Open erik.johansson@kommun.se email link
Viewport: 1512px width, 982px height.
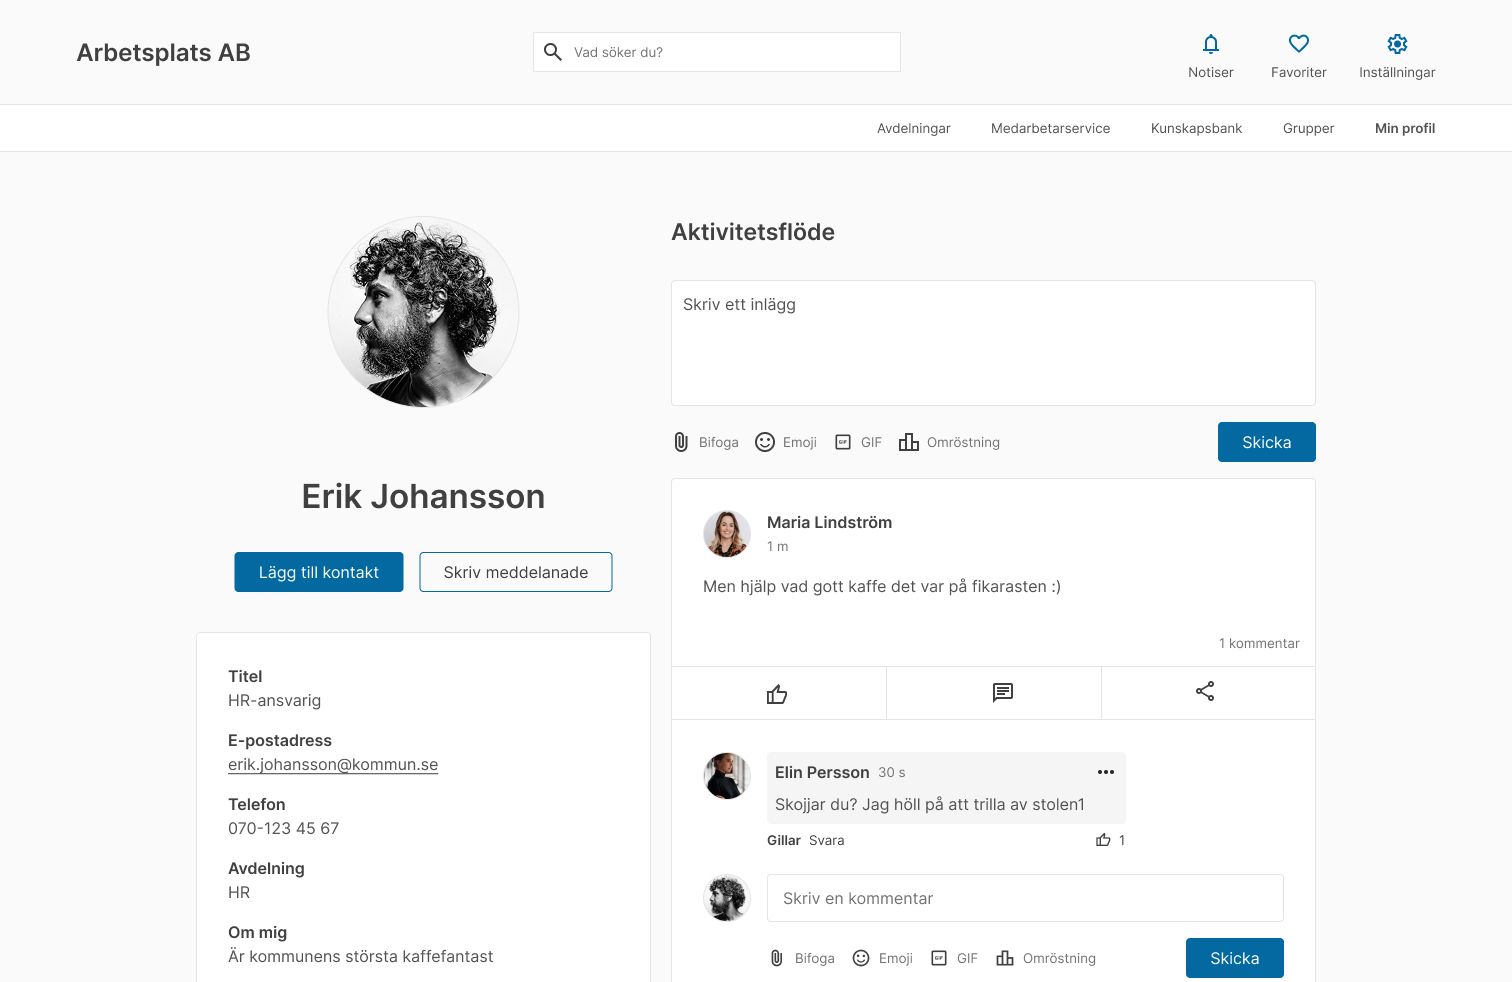[333, 764]
